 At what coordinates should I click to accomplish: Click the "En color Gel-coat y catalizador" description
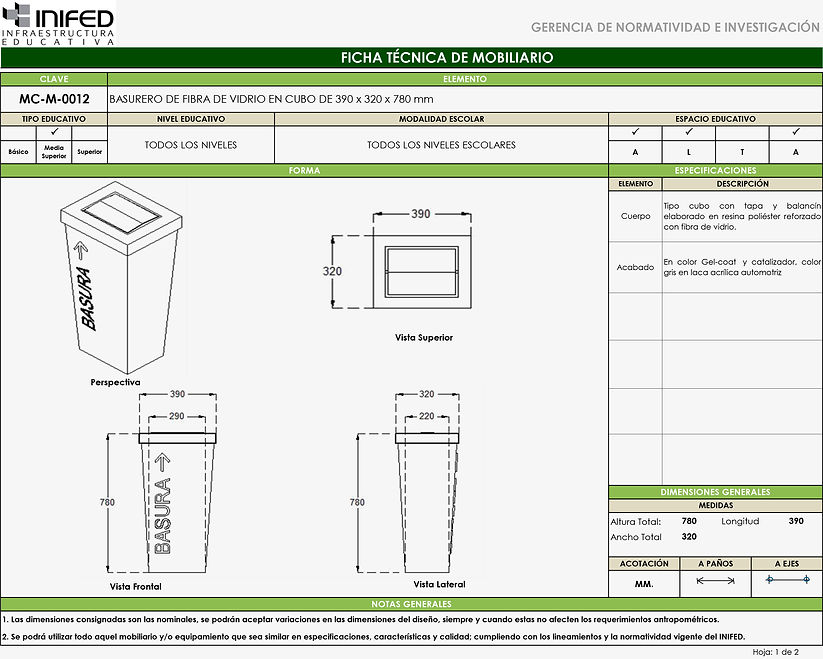tap(742, 267)
